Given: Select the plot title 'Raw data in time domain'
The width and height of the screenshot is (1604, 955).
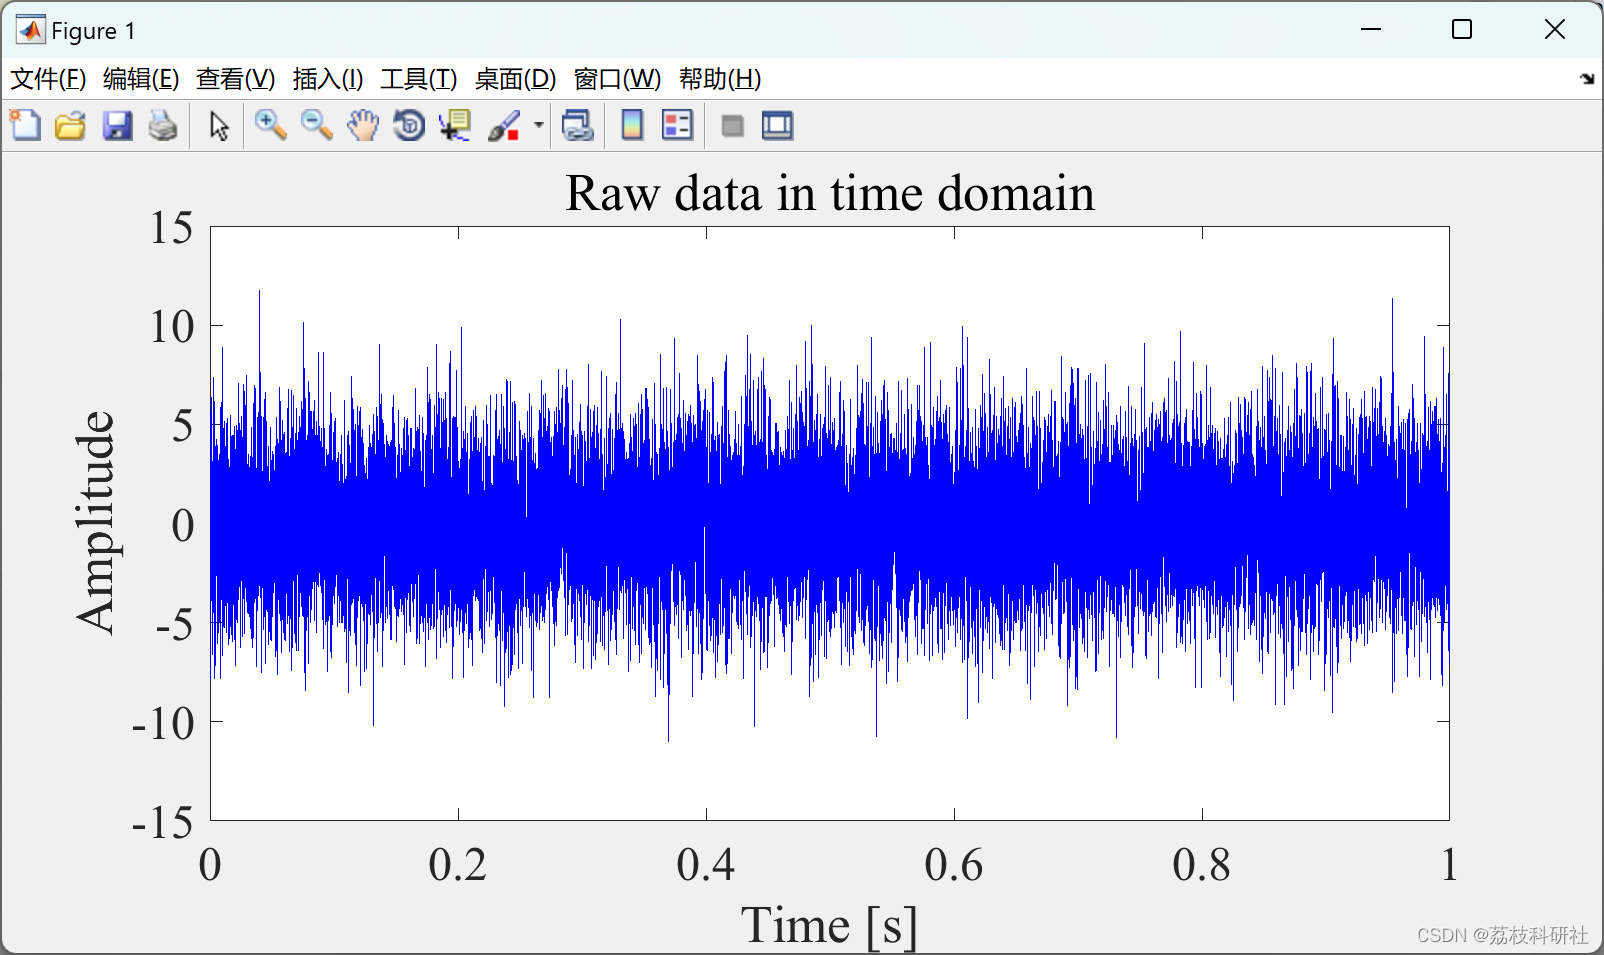Looking at the screenshot, I should [830, 193].
